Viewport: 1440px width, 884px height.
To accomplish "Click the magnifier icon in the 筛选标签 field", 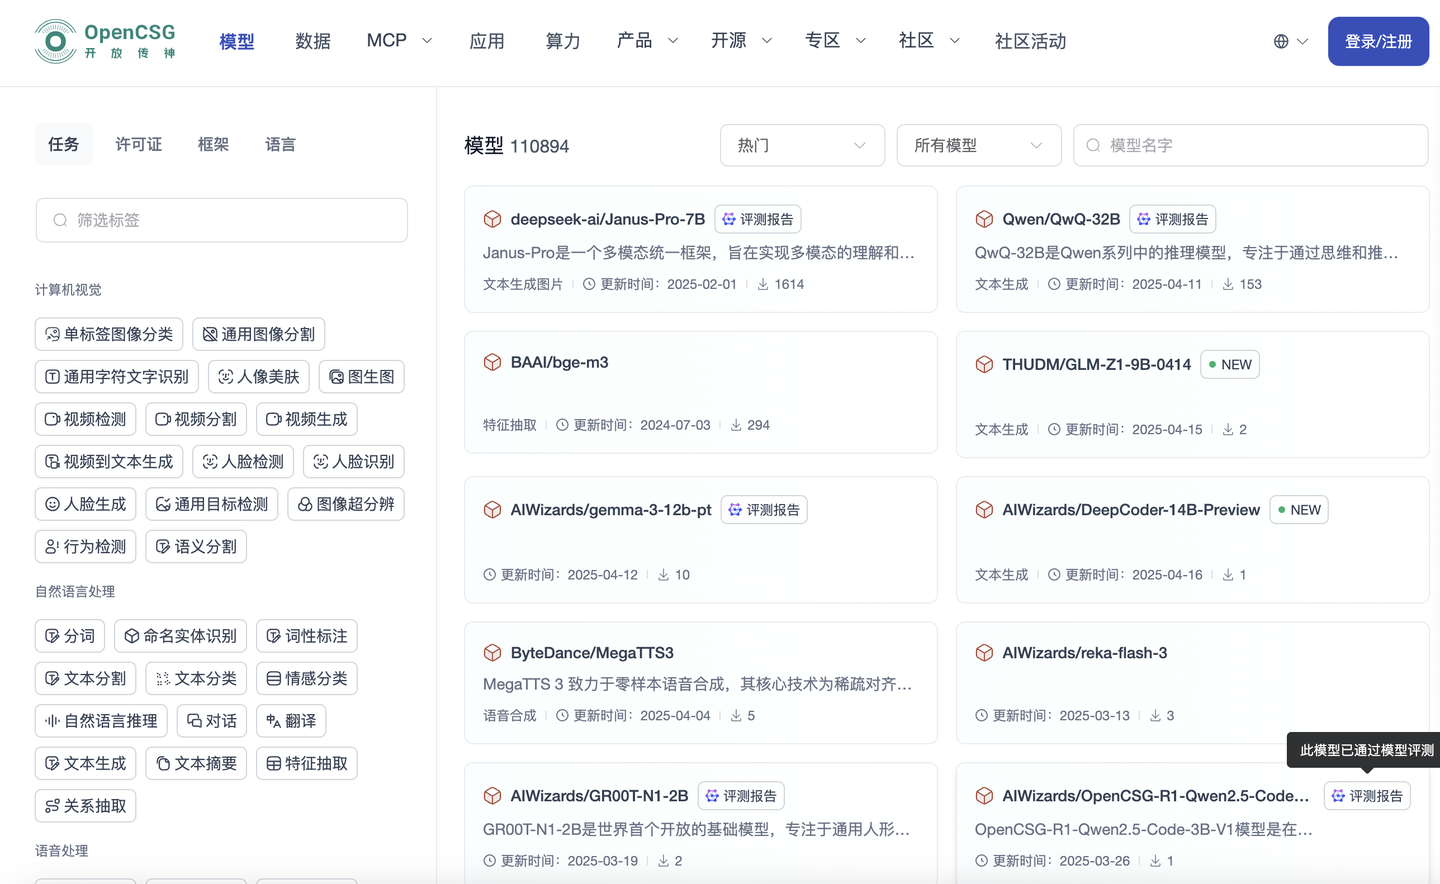I will (x=60, y=220).
